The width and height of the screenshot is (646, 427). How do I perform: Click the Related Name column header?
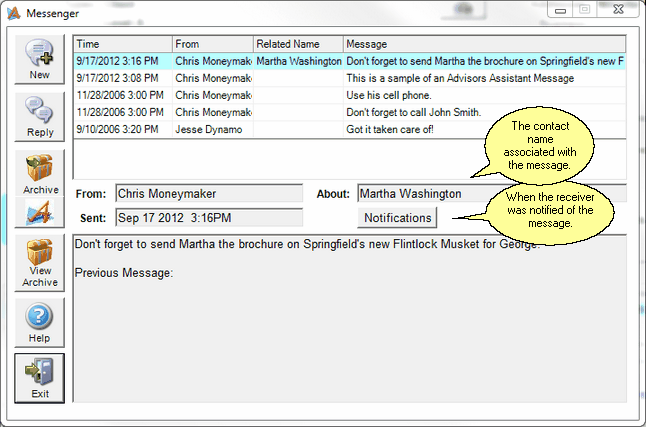(297, 44)
